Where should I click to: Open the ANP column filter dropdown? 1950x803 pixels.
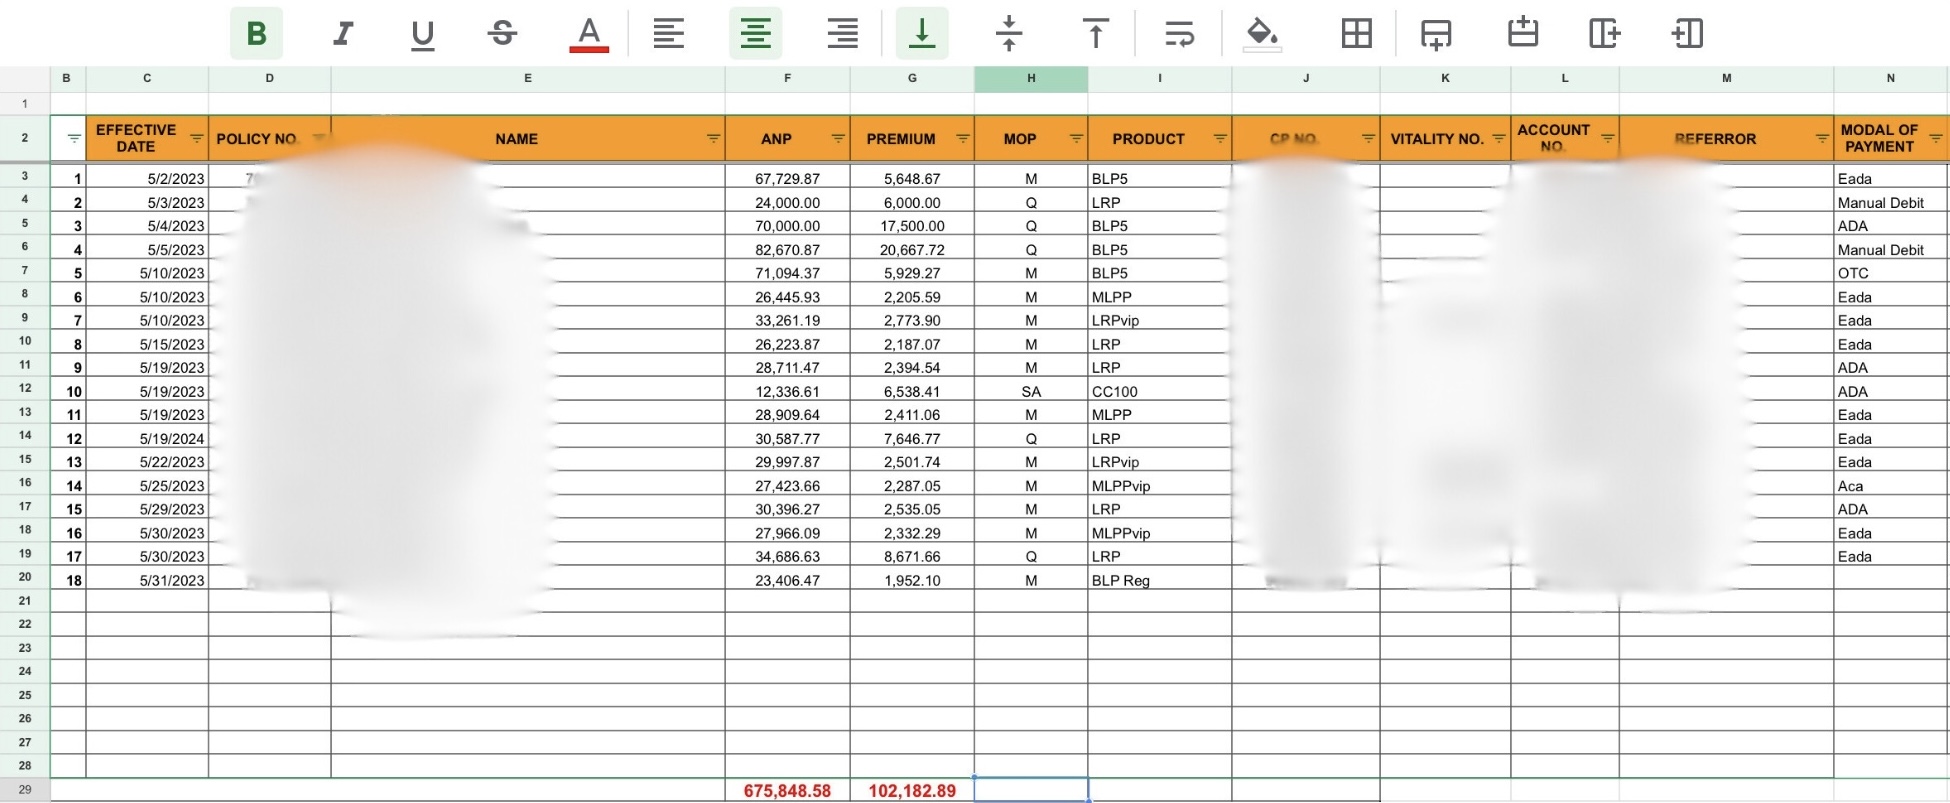pos(838,139)
